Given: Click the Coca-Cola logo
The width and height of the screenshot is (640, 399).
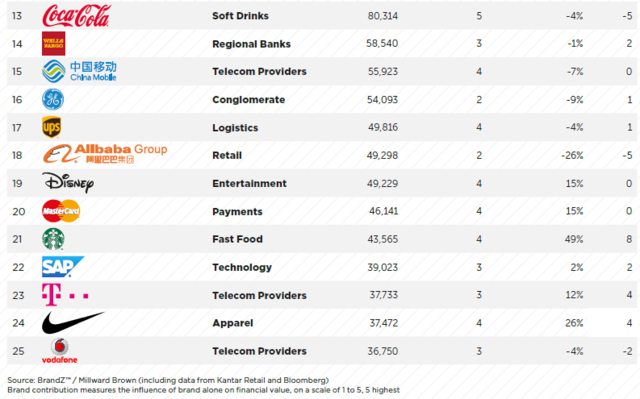Looking at the screenshot, I should pos(76,16).
